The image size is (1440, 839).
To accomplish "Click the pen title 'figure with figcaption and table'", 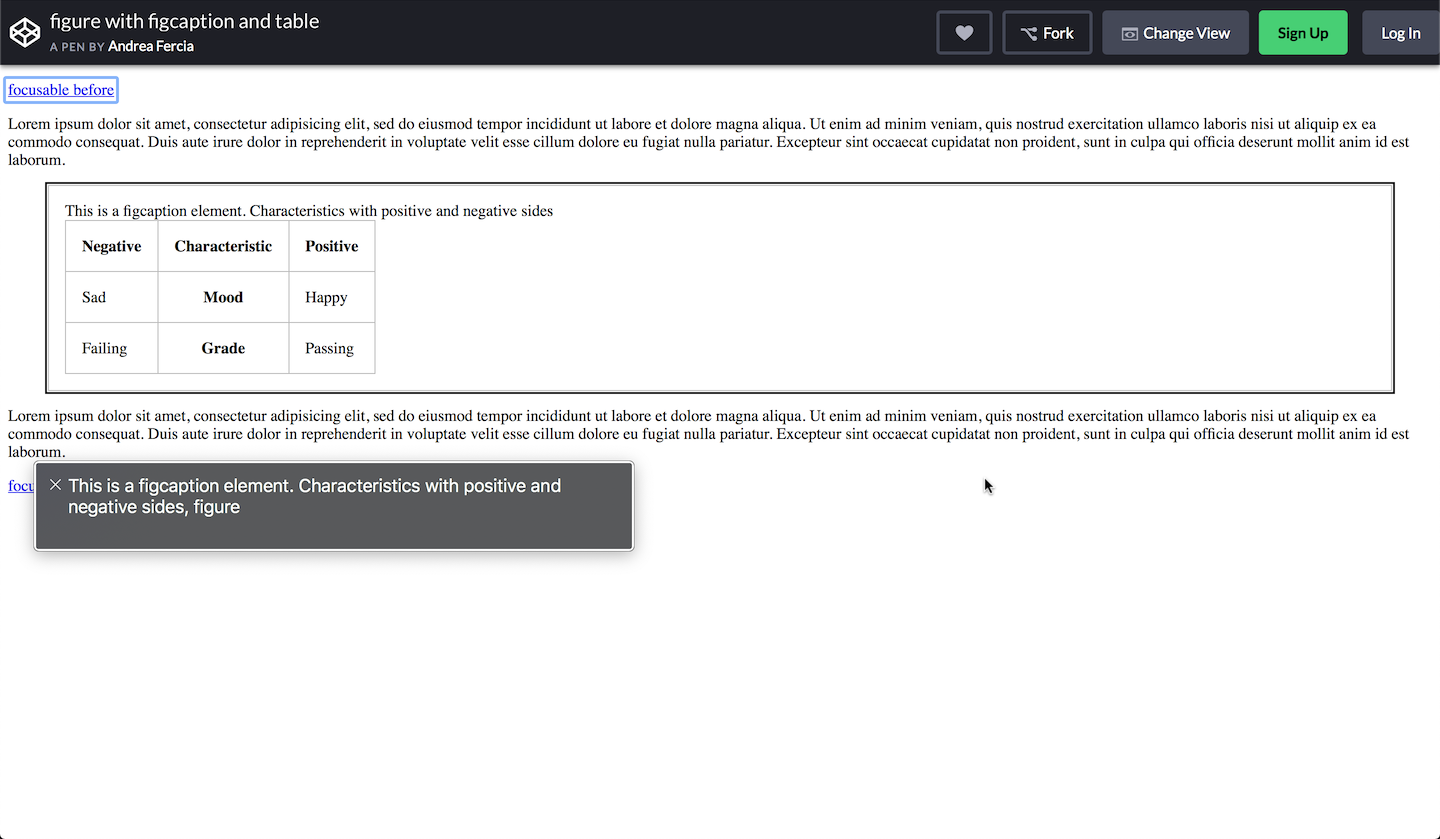I will [x=185, y=21].
